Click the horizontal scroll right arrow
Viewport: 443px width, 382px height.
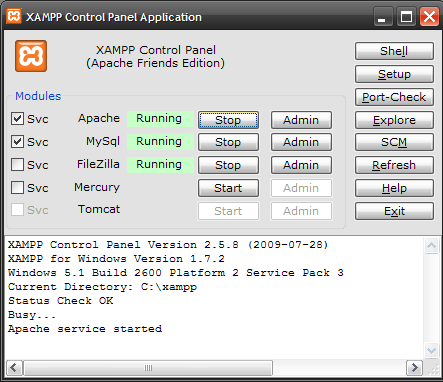414,368
